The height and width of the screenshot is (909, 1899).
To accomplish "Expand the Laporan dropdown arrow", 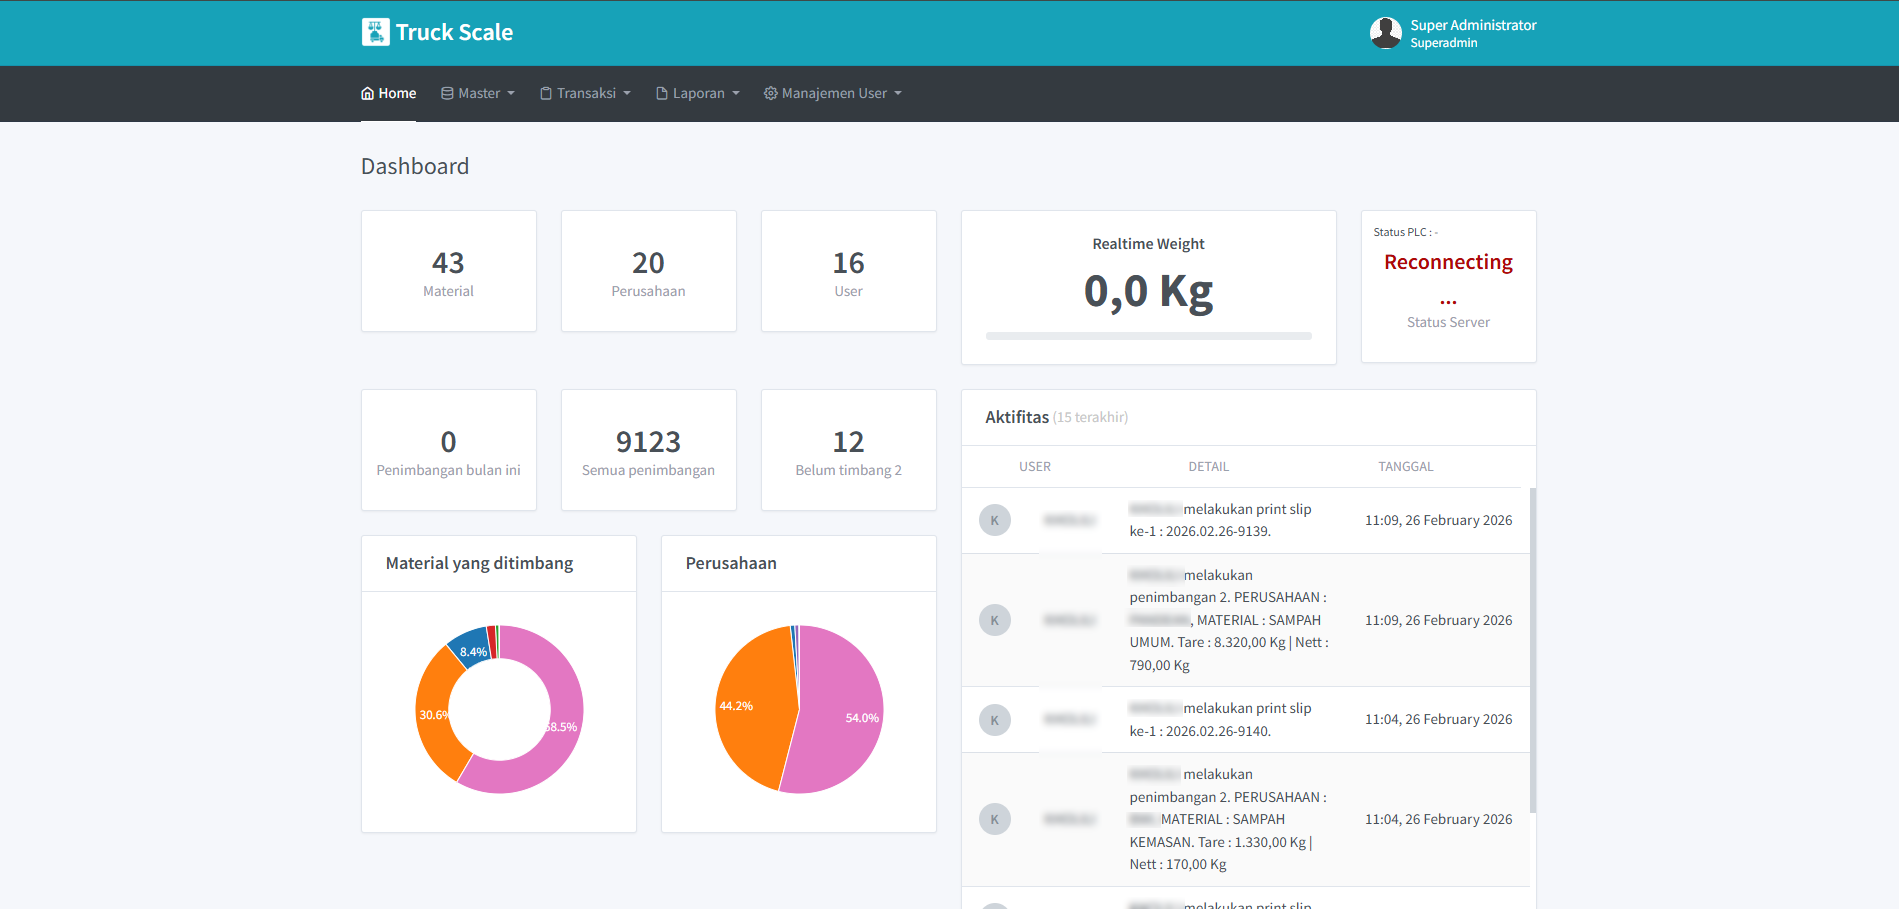I will pos(736,93).
